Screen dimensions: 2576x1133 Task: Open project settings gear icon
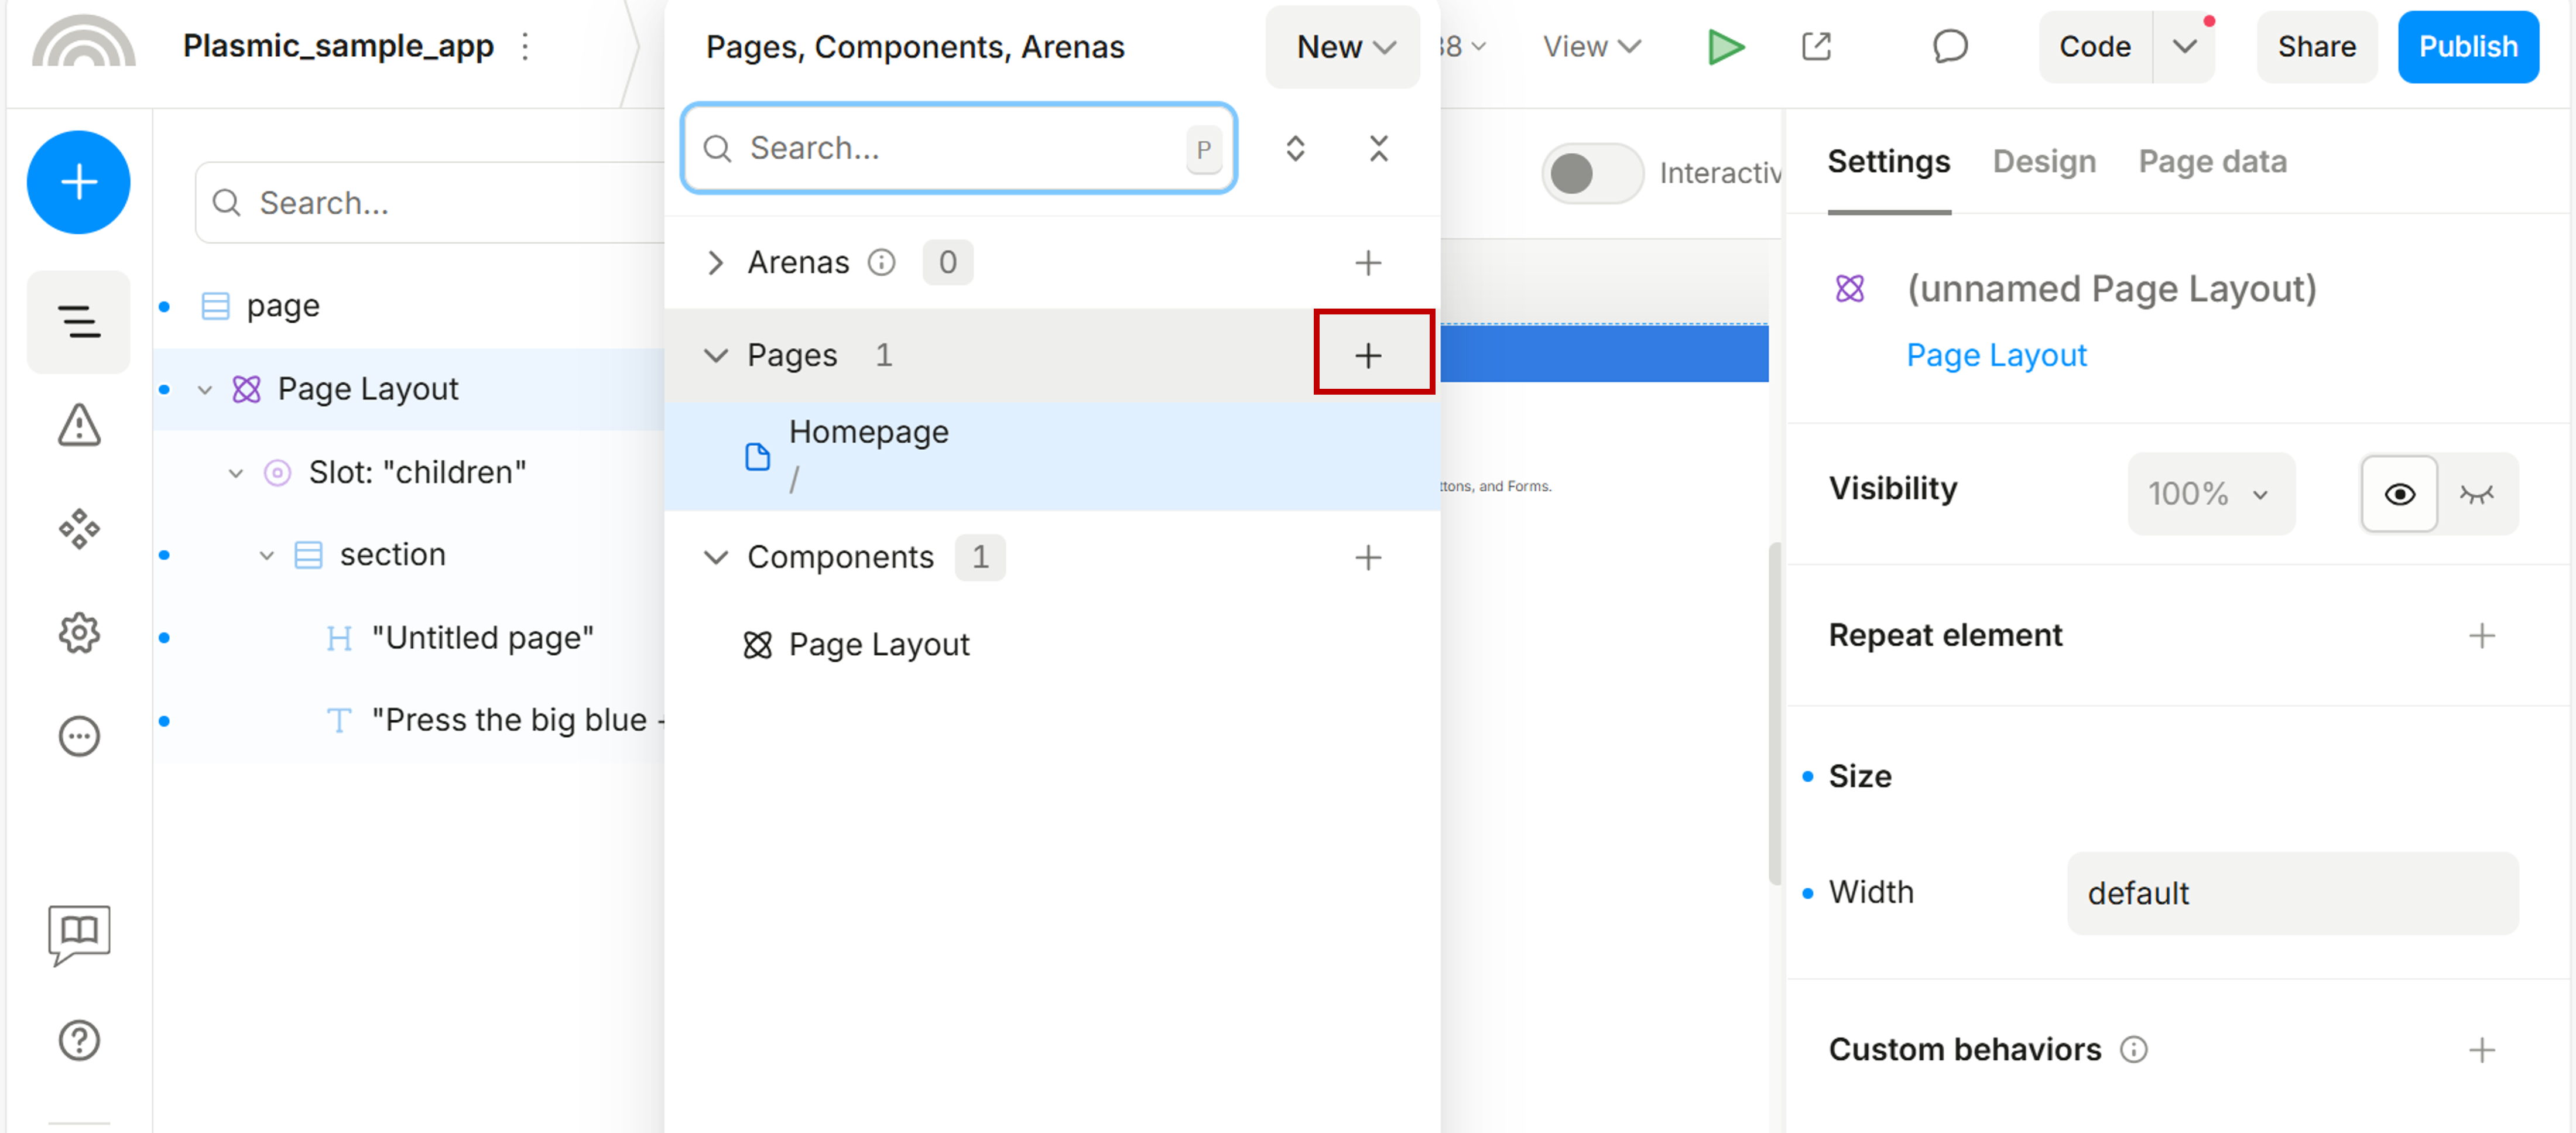click(78, 633)
